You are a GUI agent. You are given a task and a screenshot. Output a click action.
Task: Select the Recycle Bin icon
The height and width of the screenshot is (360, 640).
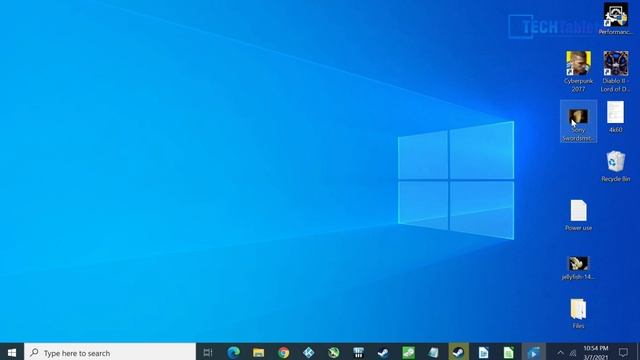(616, 166)
